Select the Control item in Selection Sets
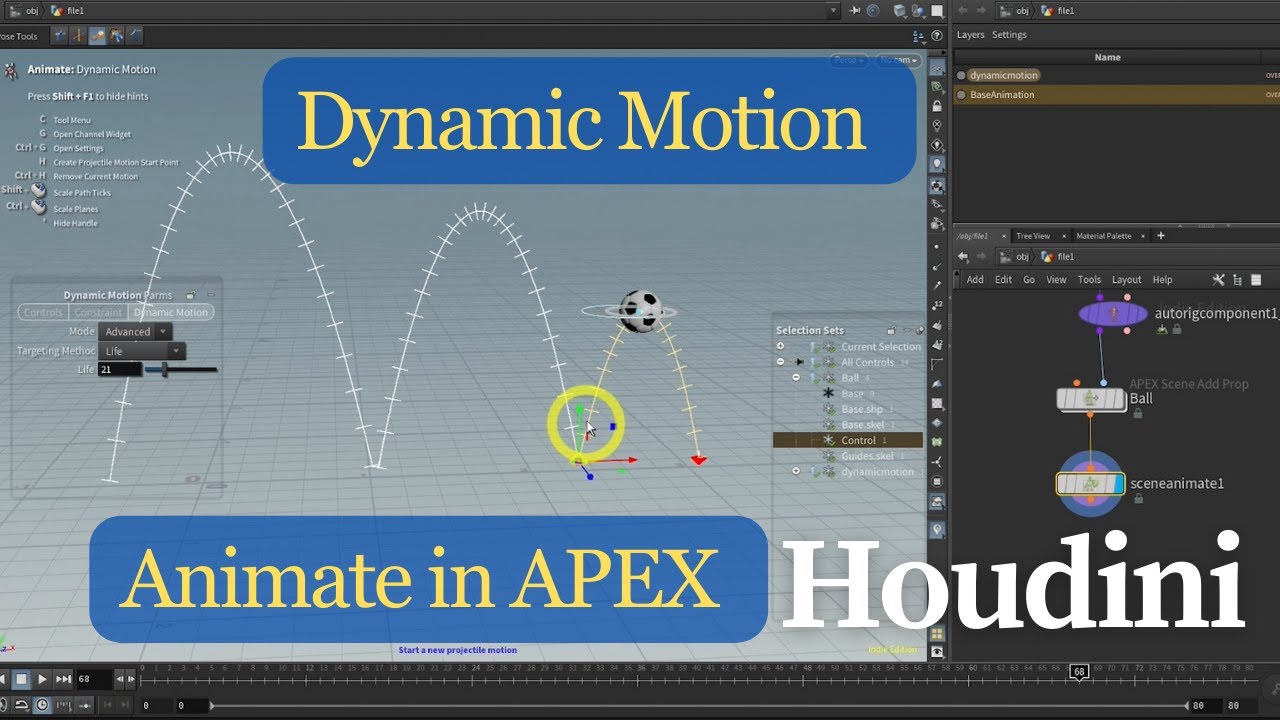The width and height of the screenshot is (1280, 720). 848,440
